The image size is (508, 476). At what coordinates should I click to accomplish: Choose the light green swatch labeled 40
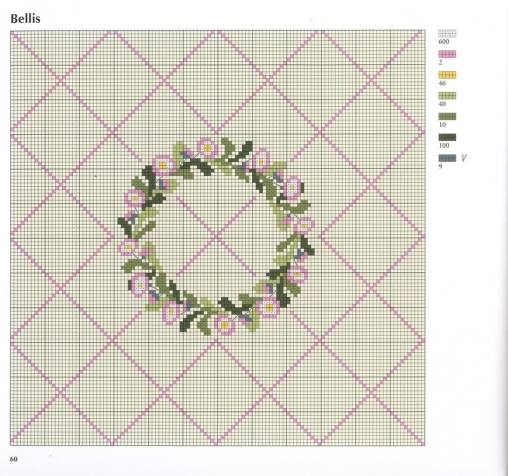coord(447,96)
